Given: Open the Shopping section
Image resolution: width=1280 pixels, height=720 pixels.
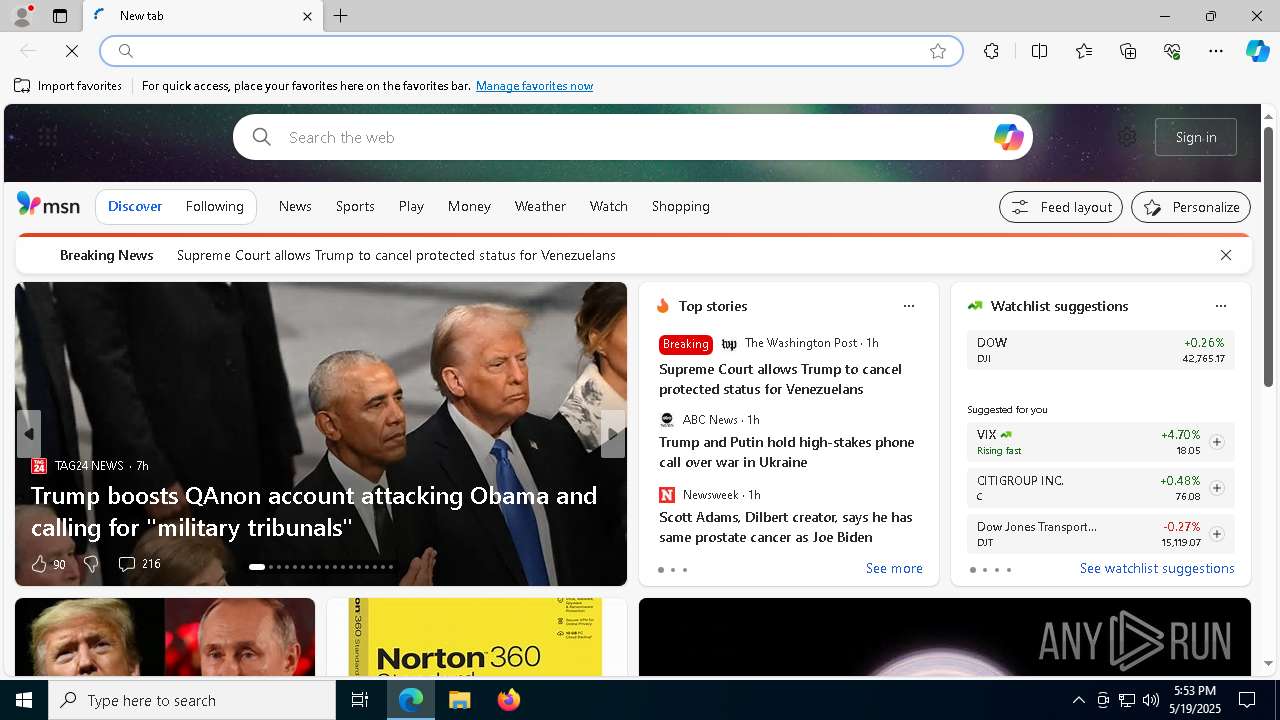Looking at the screenshot, I should point(680,206).
